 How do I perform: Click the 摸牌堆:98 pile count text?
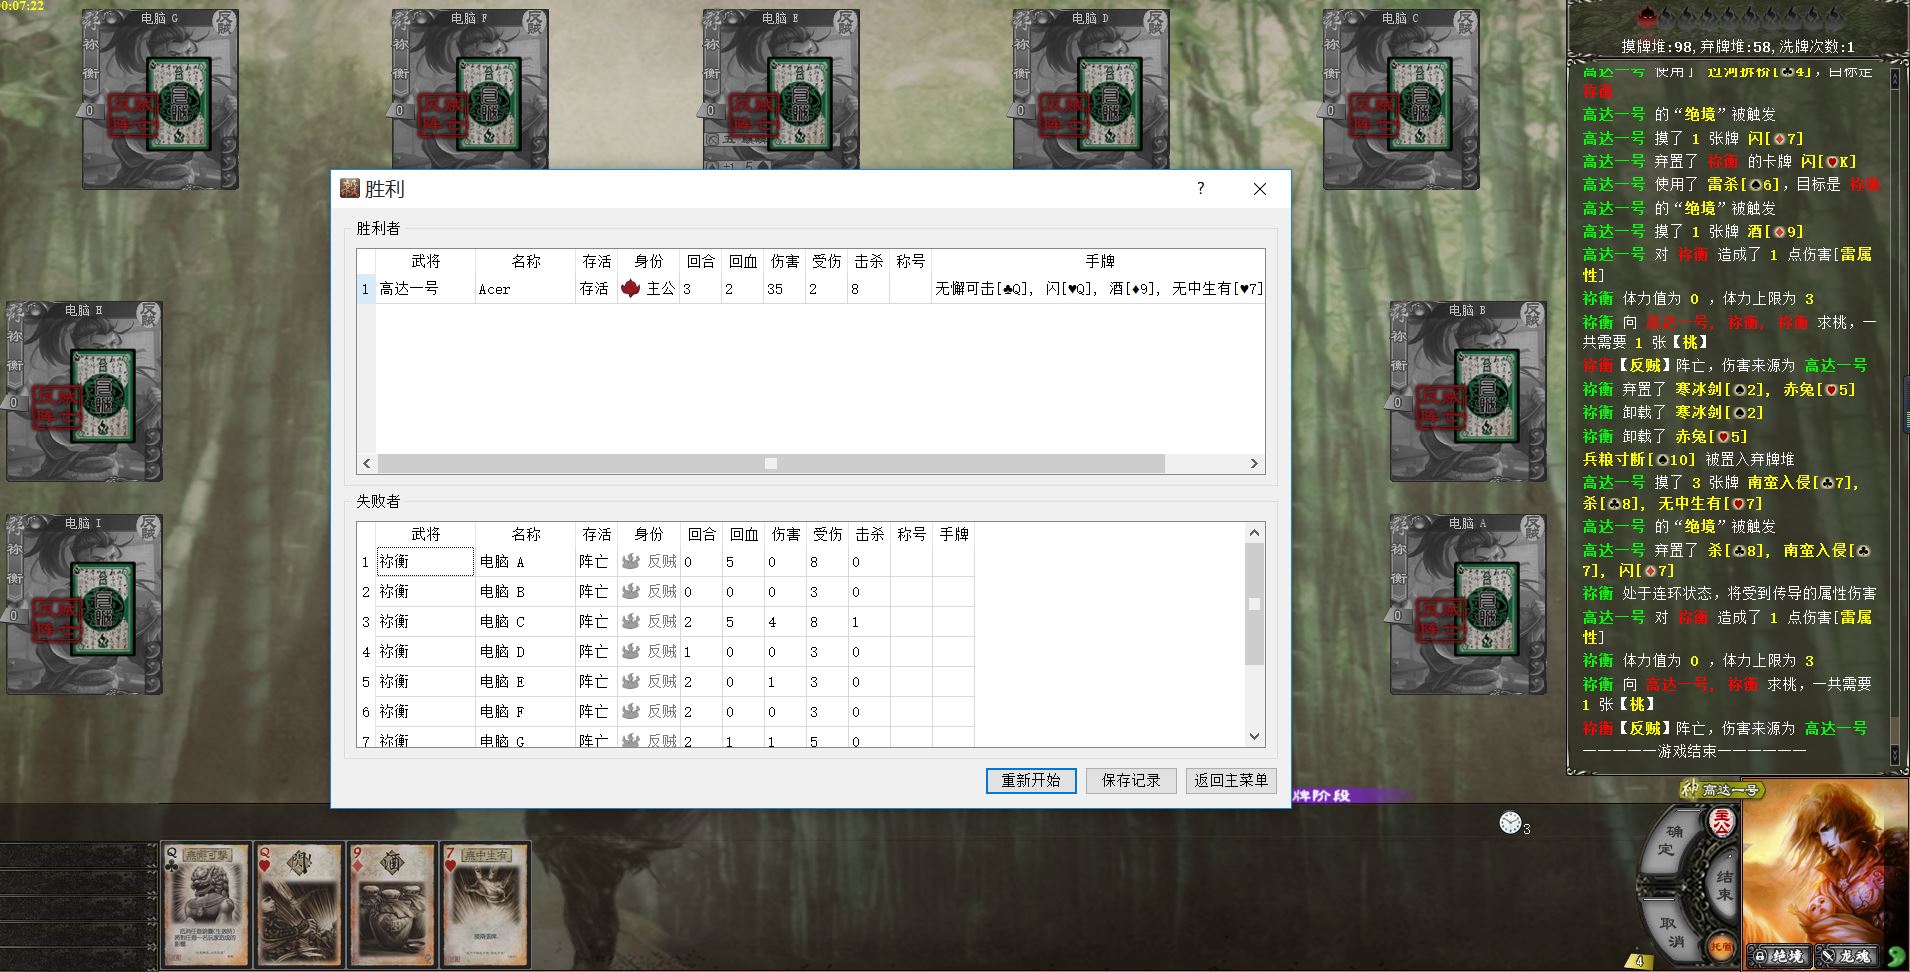[1655, 47]
